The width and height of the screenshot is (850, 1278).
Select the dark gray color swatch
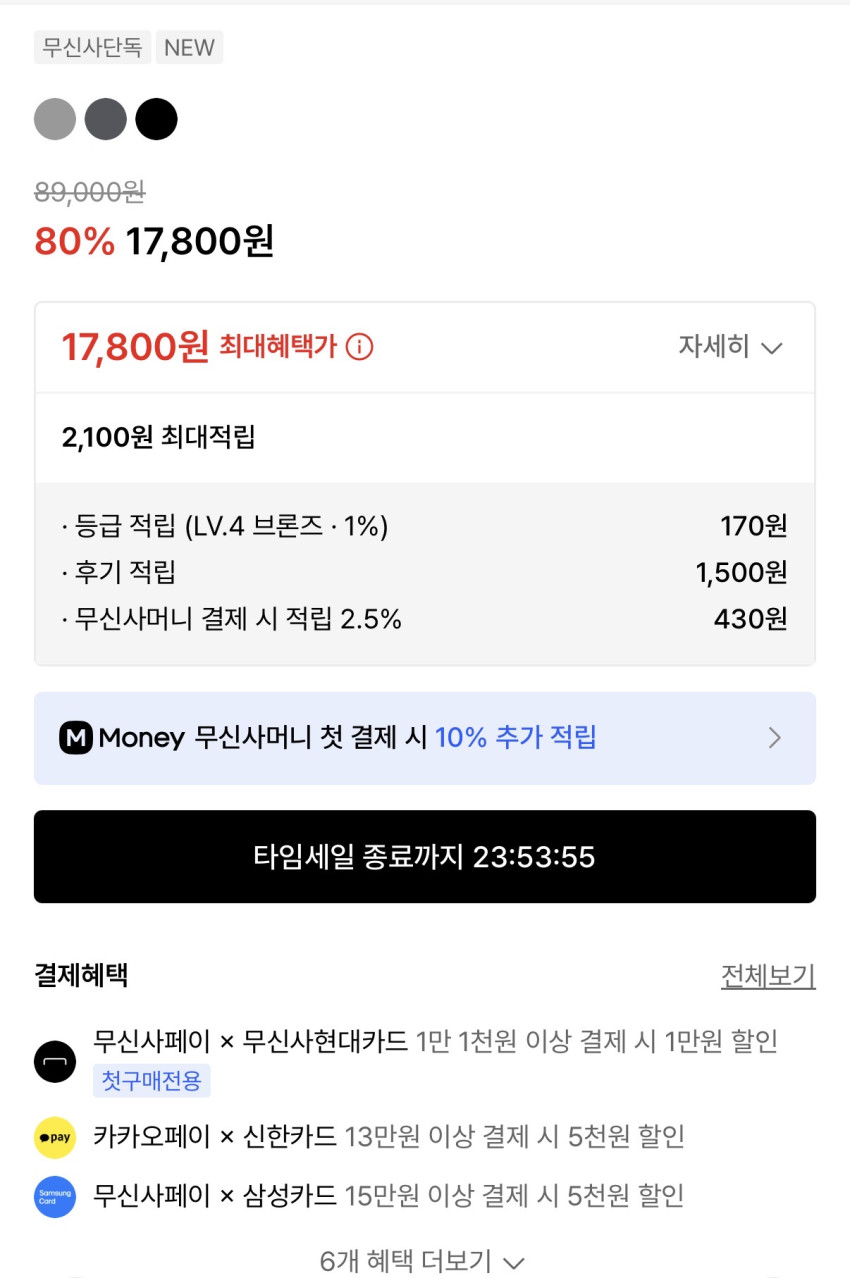pos(106,120)
